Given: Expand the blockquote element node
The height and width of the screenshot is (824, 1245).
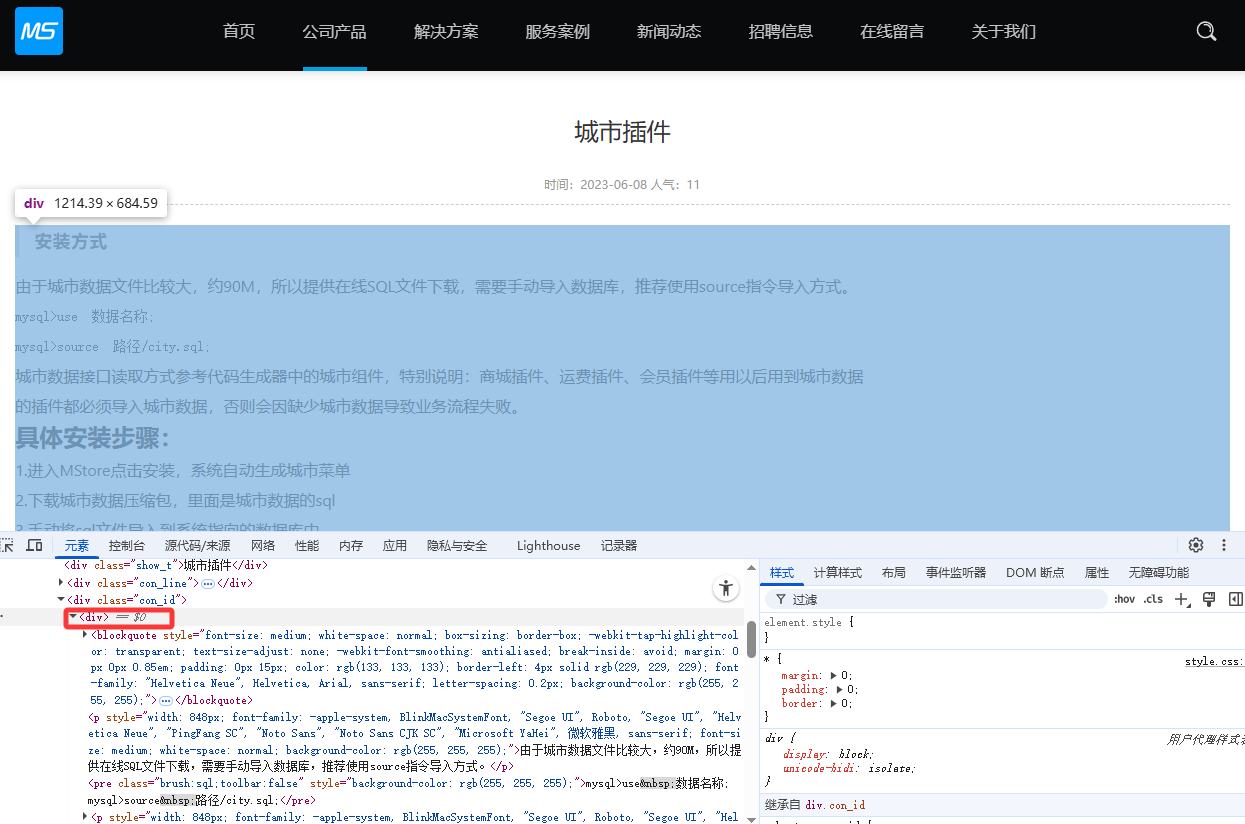Looking at the screenshot, I should pos(85,634).
